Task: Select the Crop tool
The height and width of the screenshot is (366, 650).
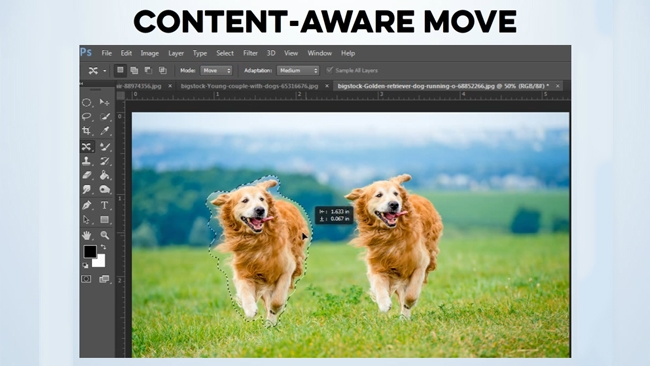Action: 87,131
